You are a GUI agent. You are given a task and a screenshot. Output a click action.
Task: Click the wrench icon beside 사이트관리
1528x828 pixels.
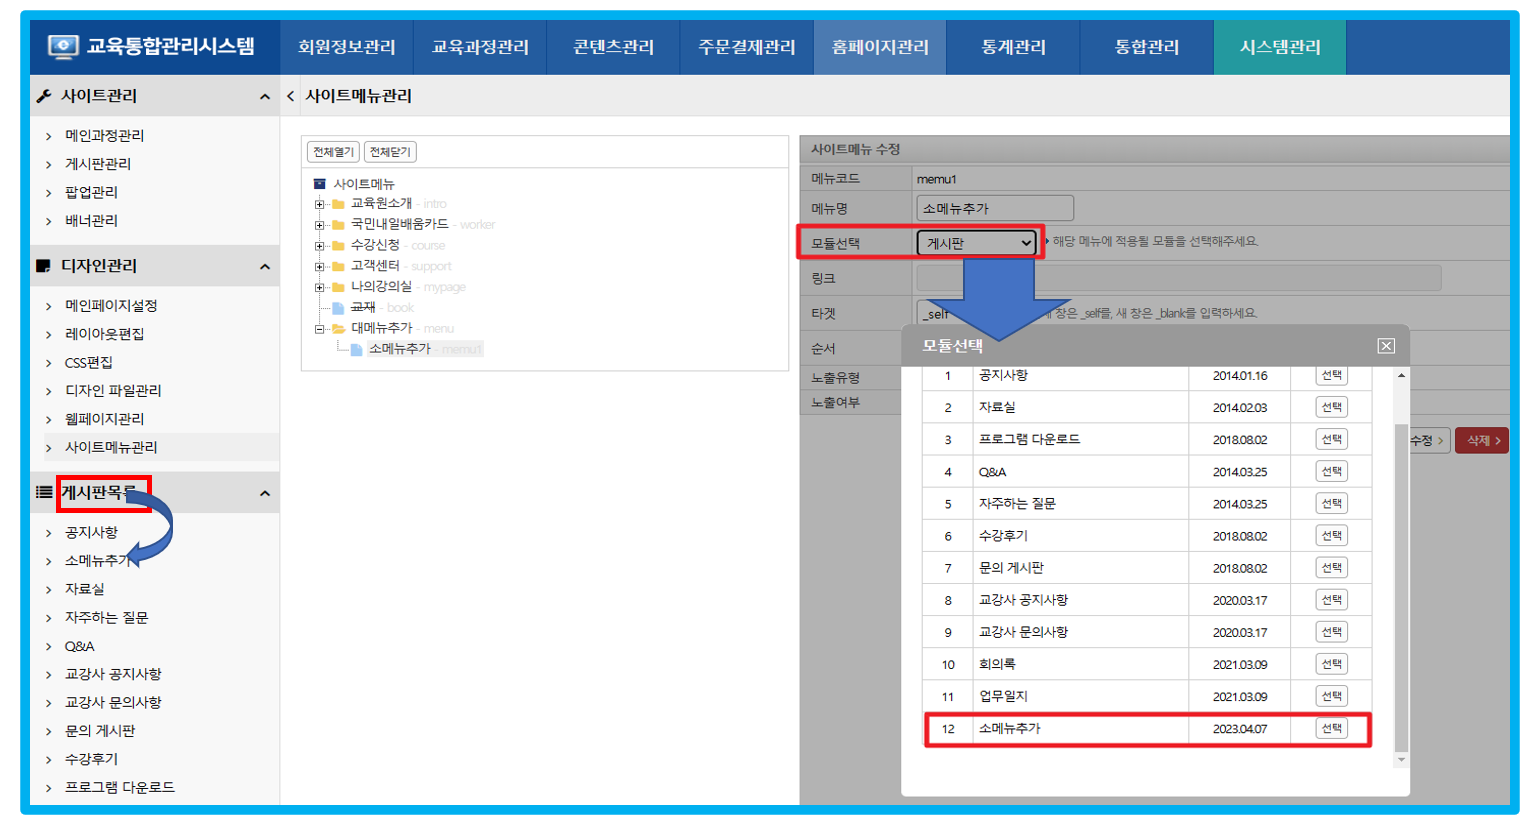(44, 96)
